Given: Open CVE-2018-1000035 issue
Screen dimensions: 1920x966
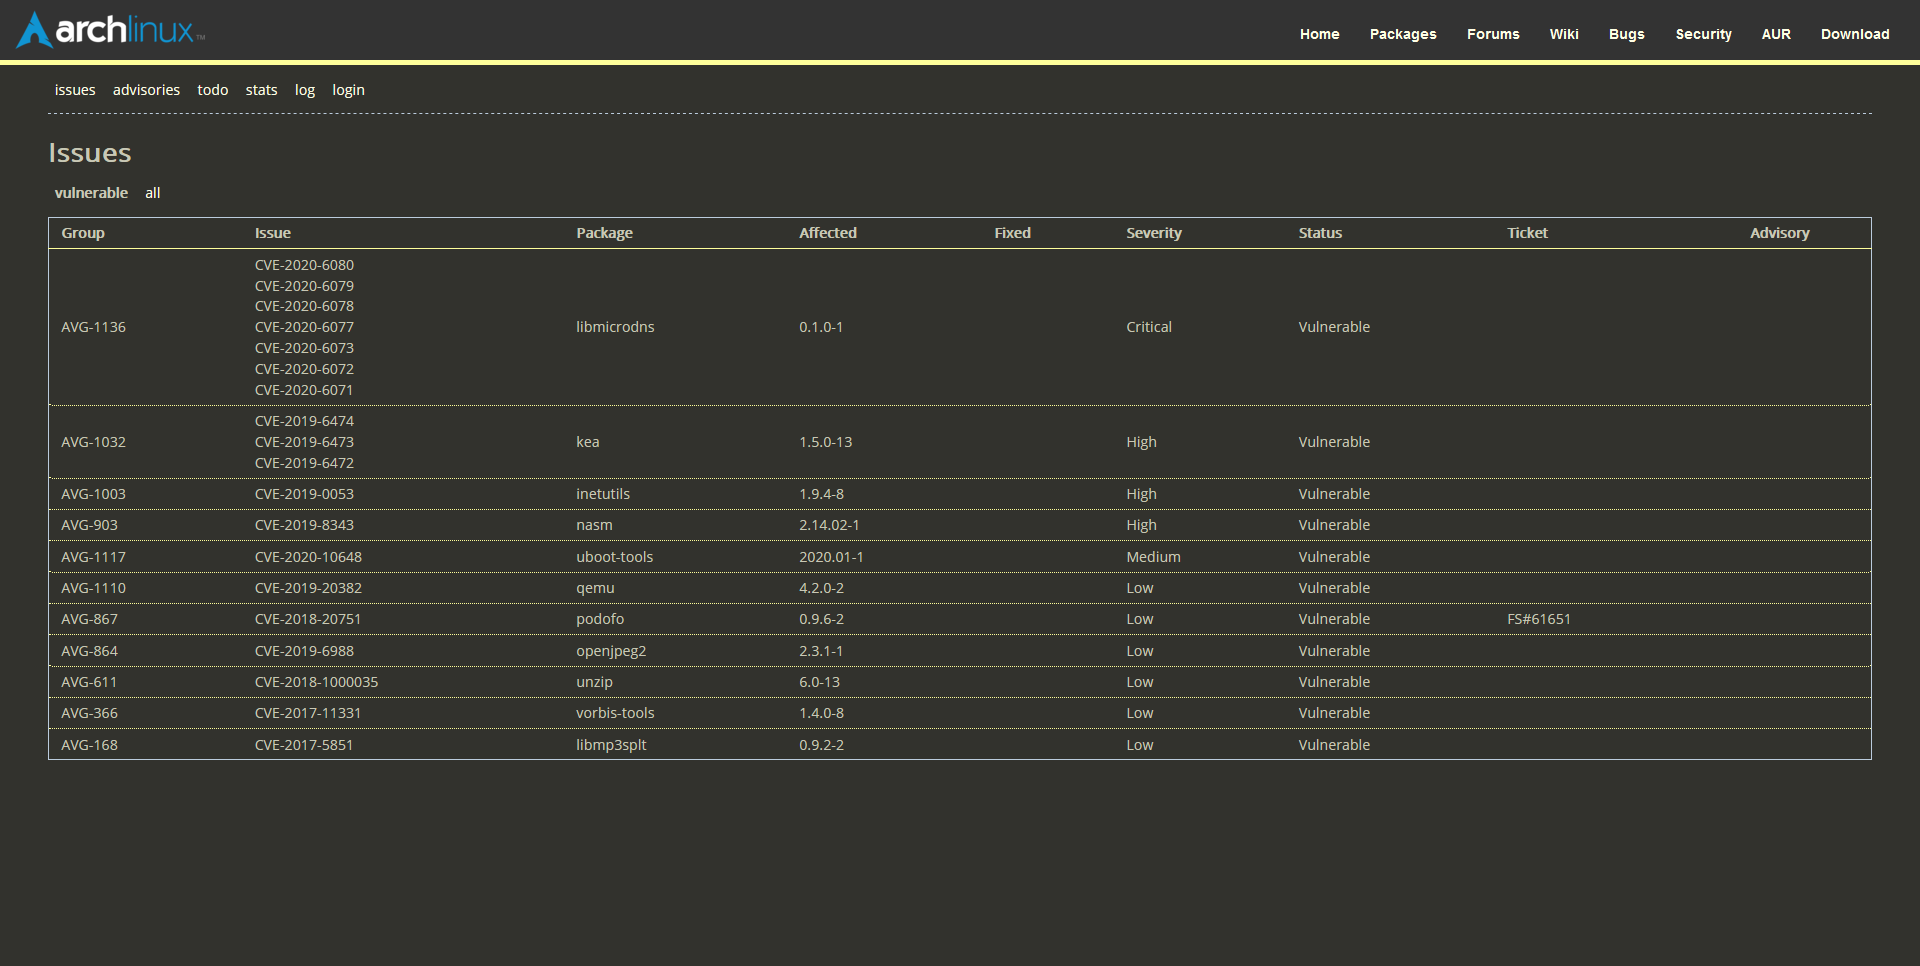Looking at the screenshot, I should [x=316, y=682].
